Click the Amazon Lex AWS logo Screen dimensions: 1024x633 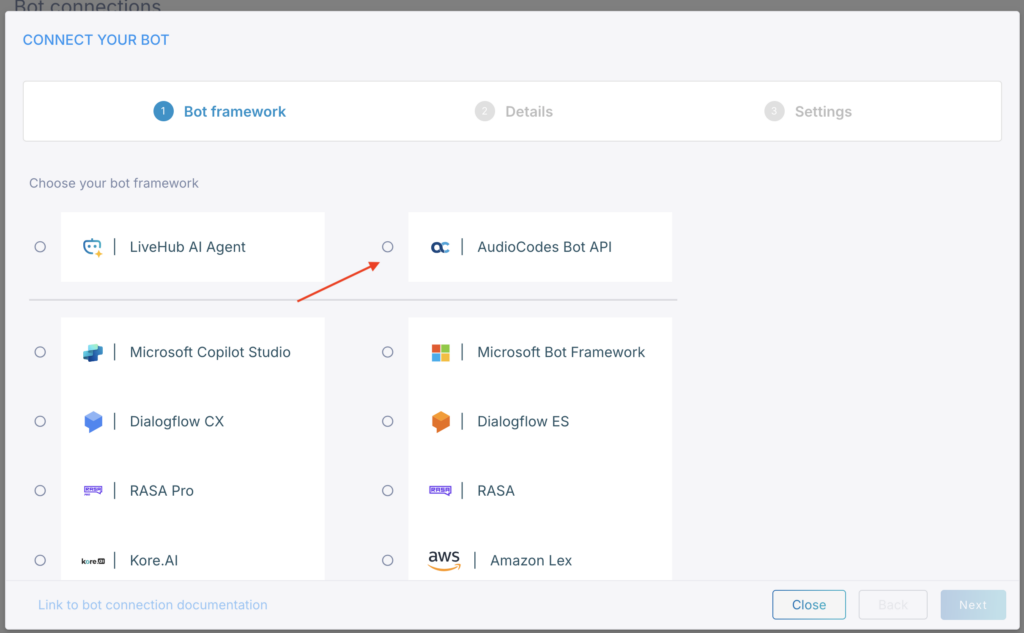(444, 560)
